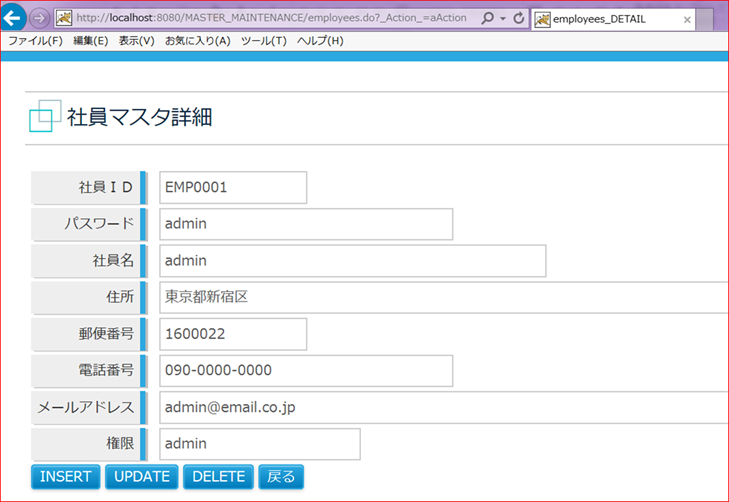
Task: Open the お気に入り(A) menu
Action: coord(197,41)
